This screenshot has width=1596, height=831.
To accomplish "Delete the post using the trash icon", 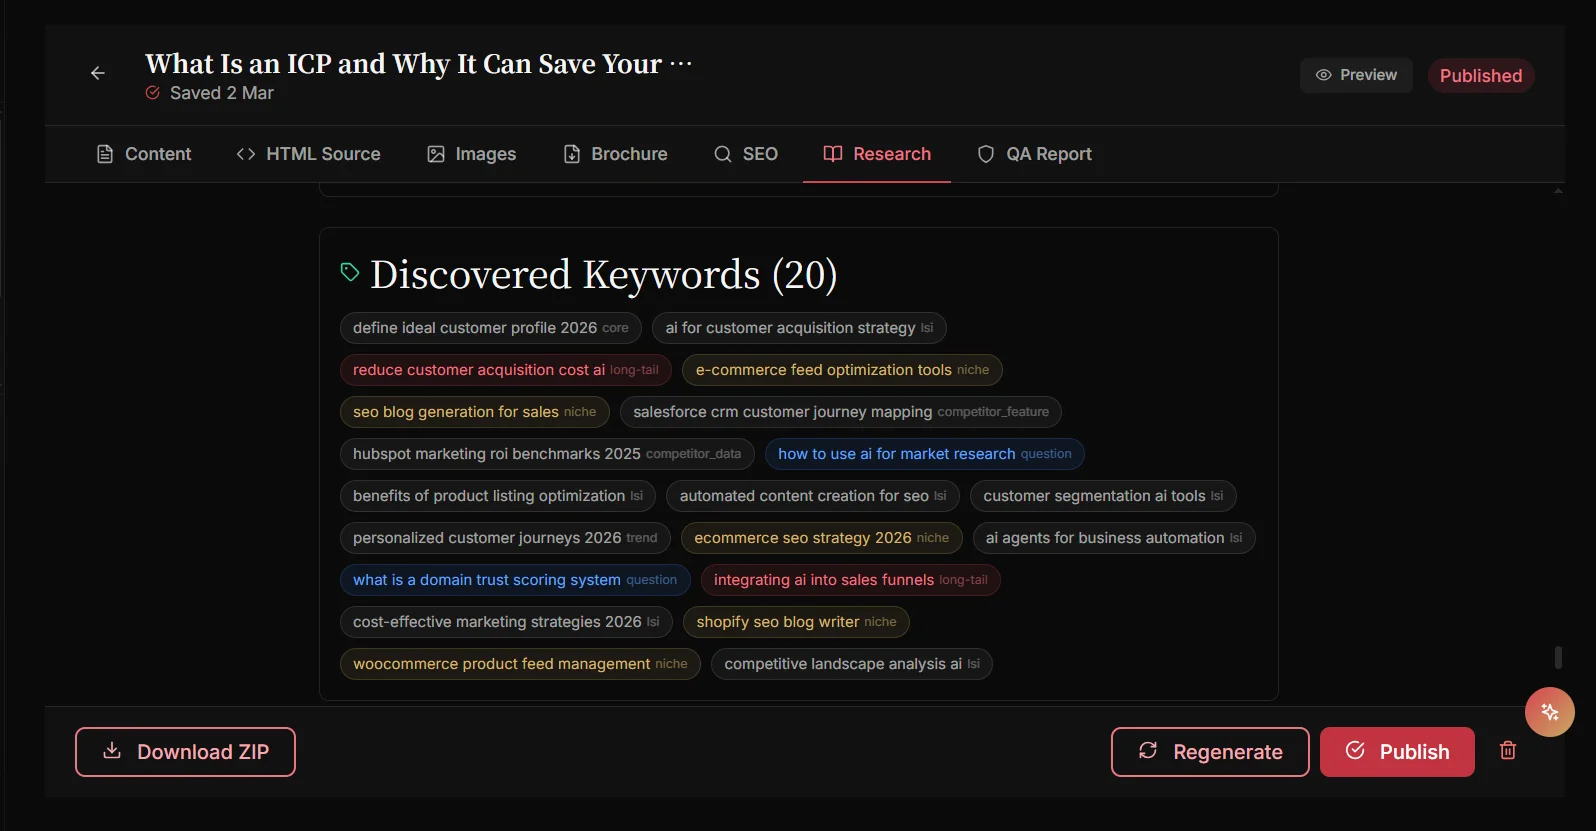I will [1508, 751].
